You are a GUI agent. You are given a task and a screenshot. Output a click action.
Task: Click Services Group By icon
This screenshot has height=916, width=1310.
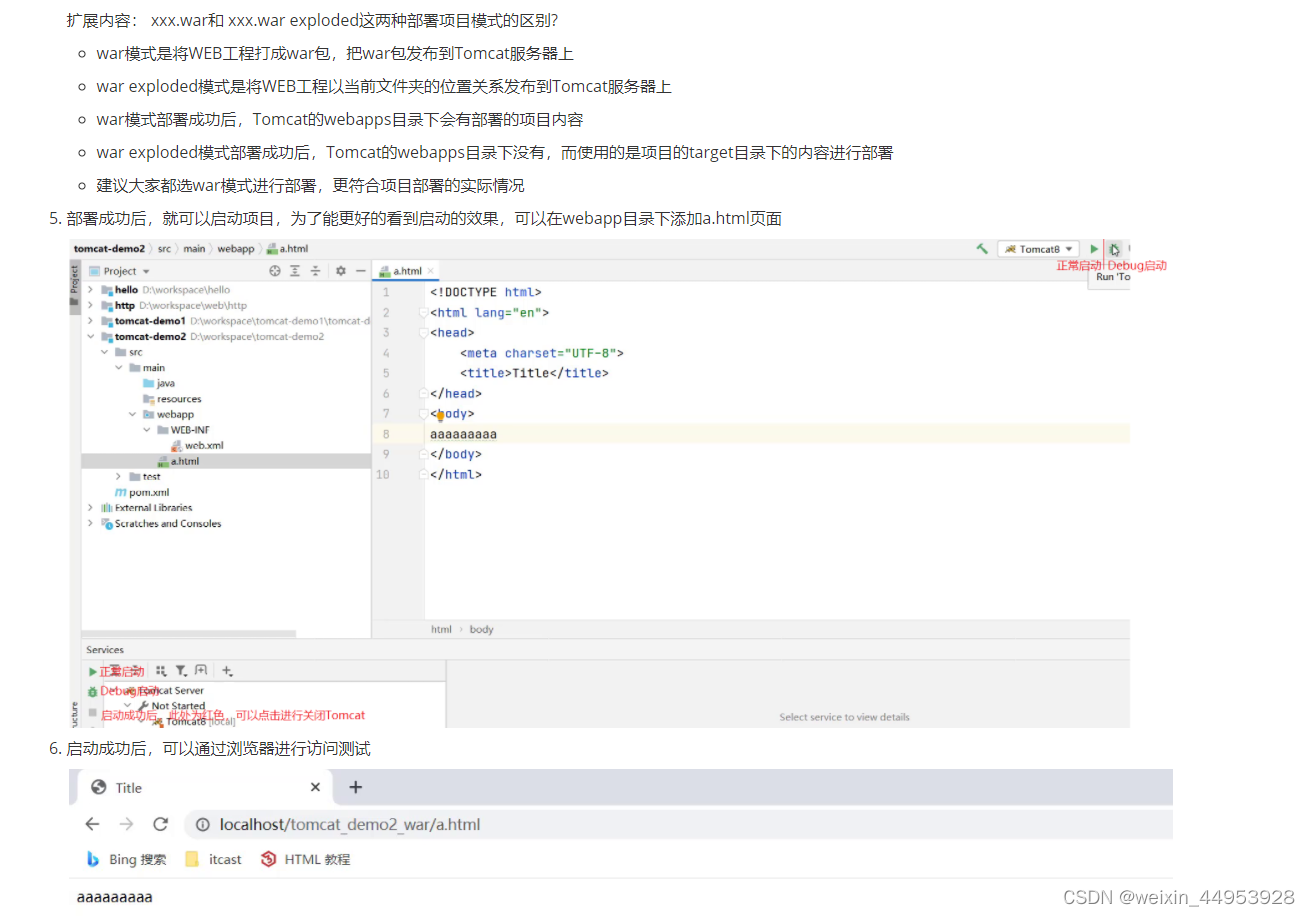tap(161, 671)
